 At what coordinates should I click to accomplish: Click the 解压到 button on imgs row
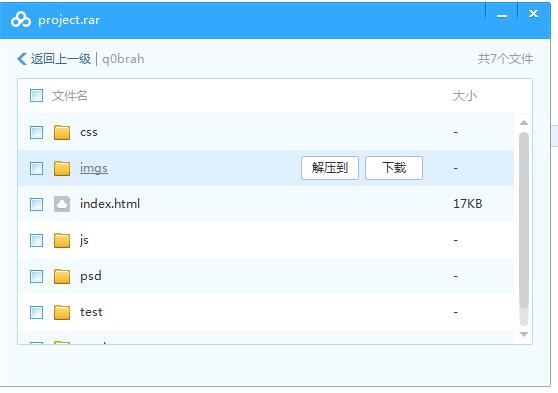[x=330, y=168]
